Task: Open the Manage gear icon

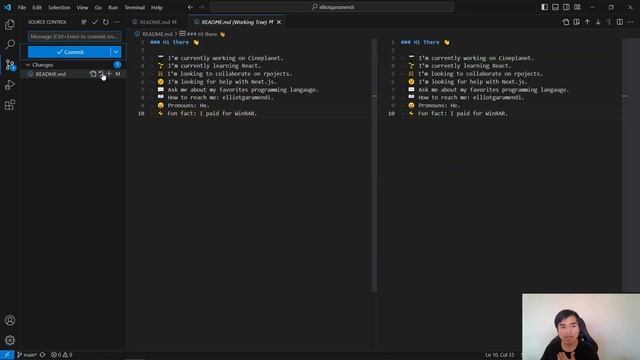Action: 10,340
